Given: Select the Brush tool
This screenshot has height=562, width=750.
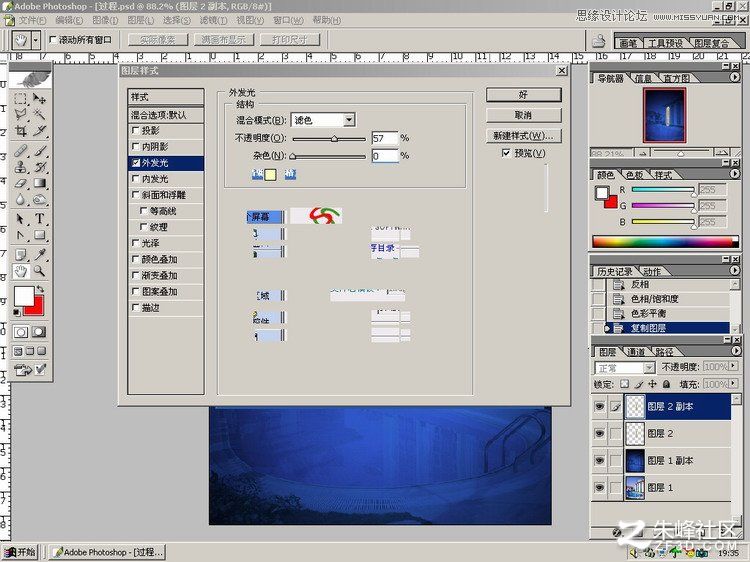Looking at the screenshot, I should point(39,151).
